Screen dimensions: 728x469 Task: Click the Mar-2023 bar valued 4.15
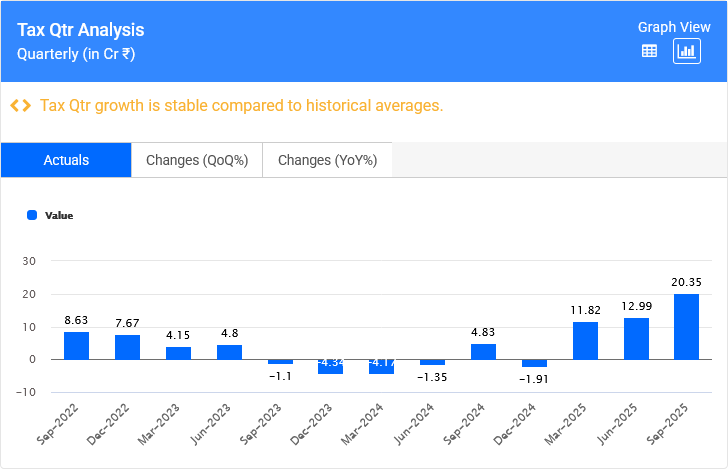pos(178,353)
